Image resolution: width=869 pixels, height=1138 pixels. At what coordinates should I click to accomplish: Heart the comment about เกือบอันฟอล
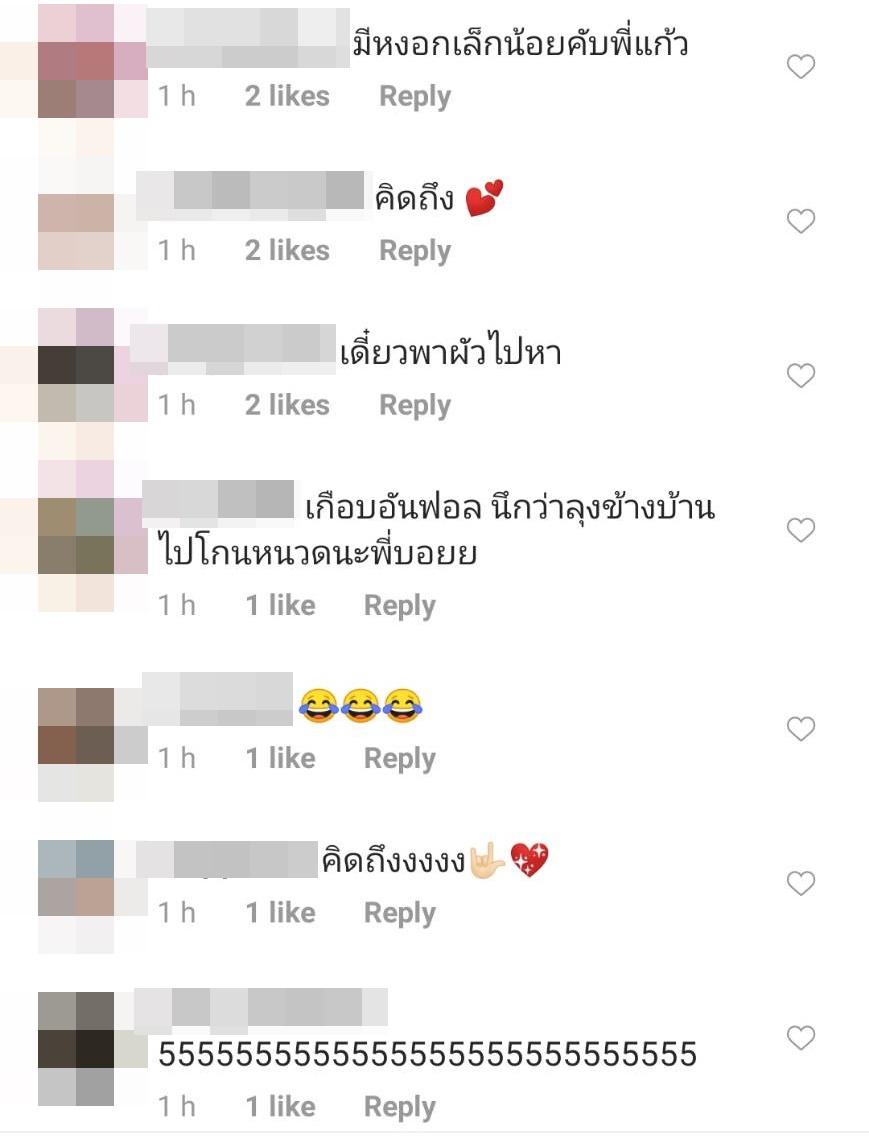(x=801, y=530)
